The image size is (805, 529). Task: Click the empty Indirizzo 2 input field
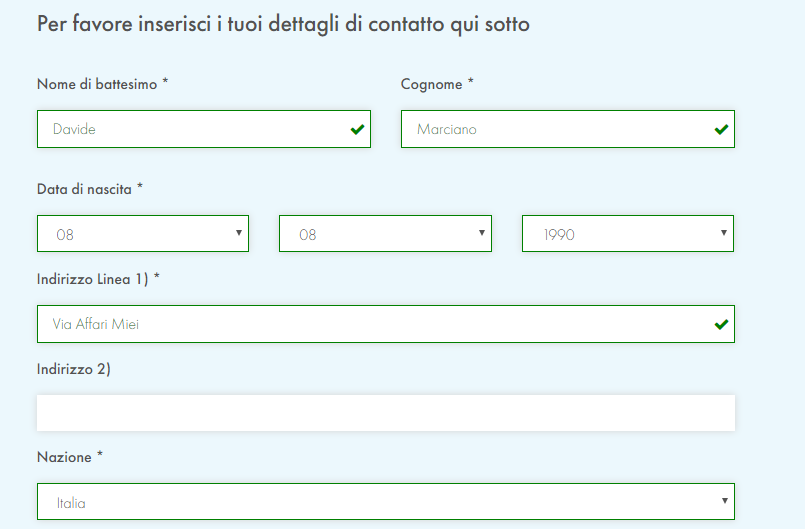pyautogui.click(x=386, y=413)
